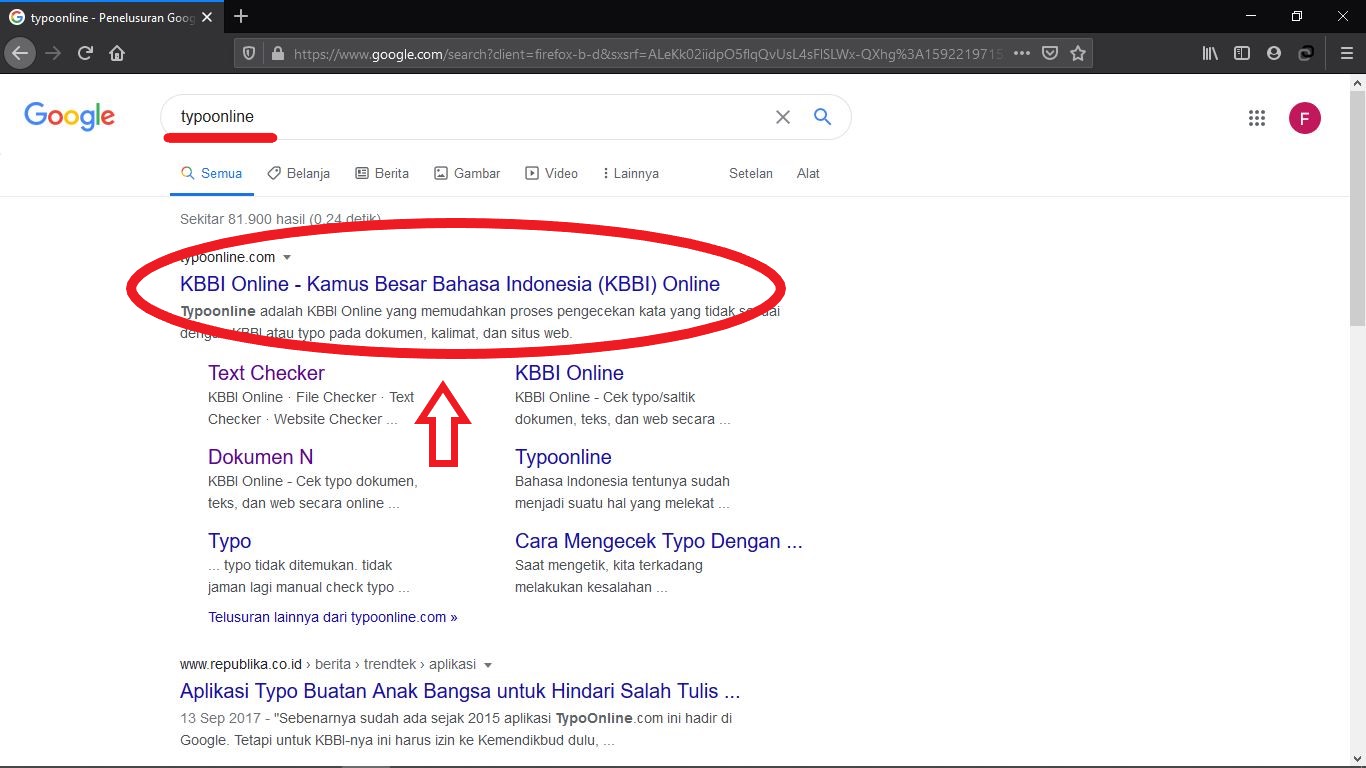Expand the dropdown arrow beside typoonline.com

(x=288, y=258)
